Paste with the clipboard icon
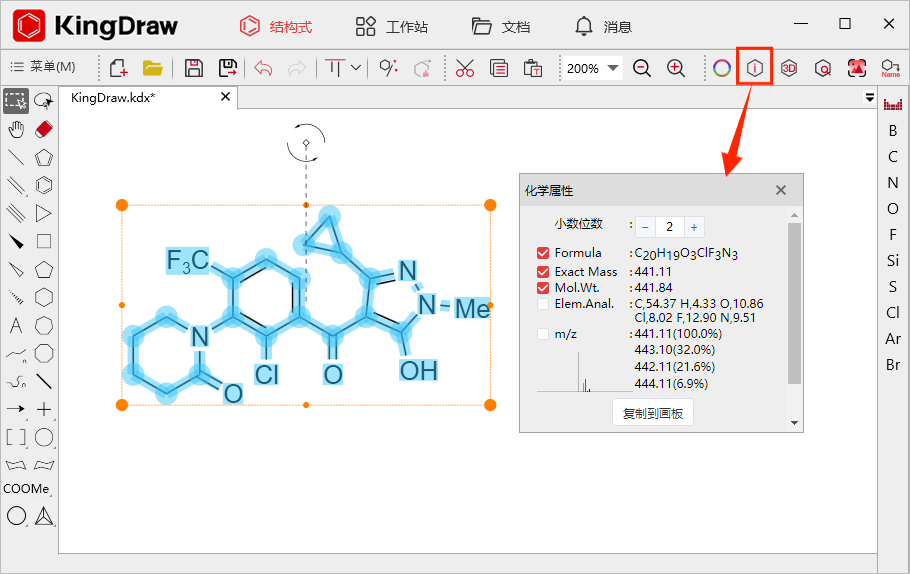This screenshot has height=574, width=910. (x=533, y=68)
